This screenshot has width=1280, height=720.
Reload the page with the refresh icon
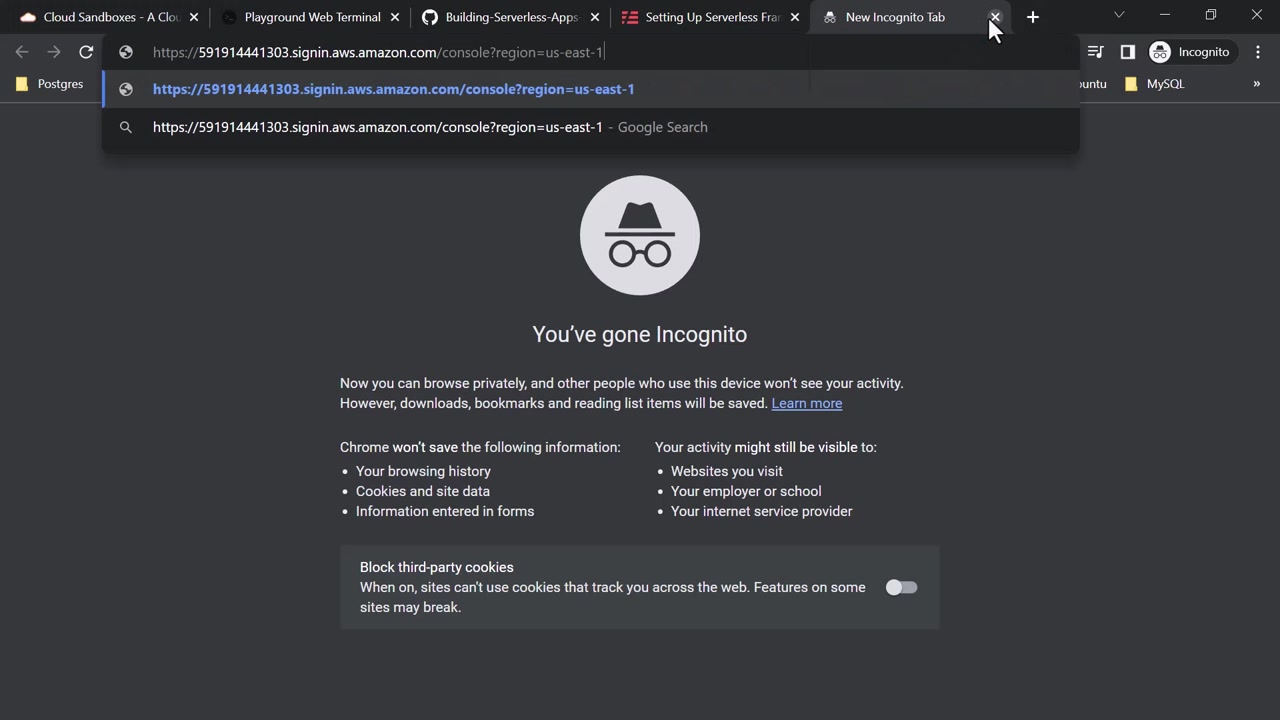86,52
